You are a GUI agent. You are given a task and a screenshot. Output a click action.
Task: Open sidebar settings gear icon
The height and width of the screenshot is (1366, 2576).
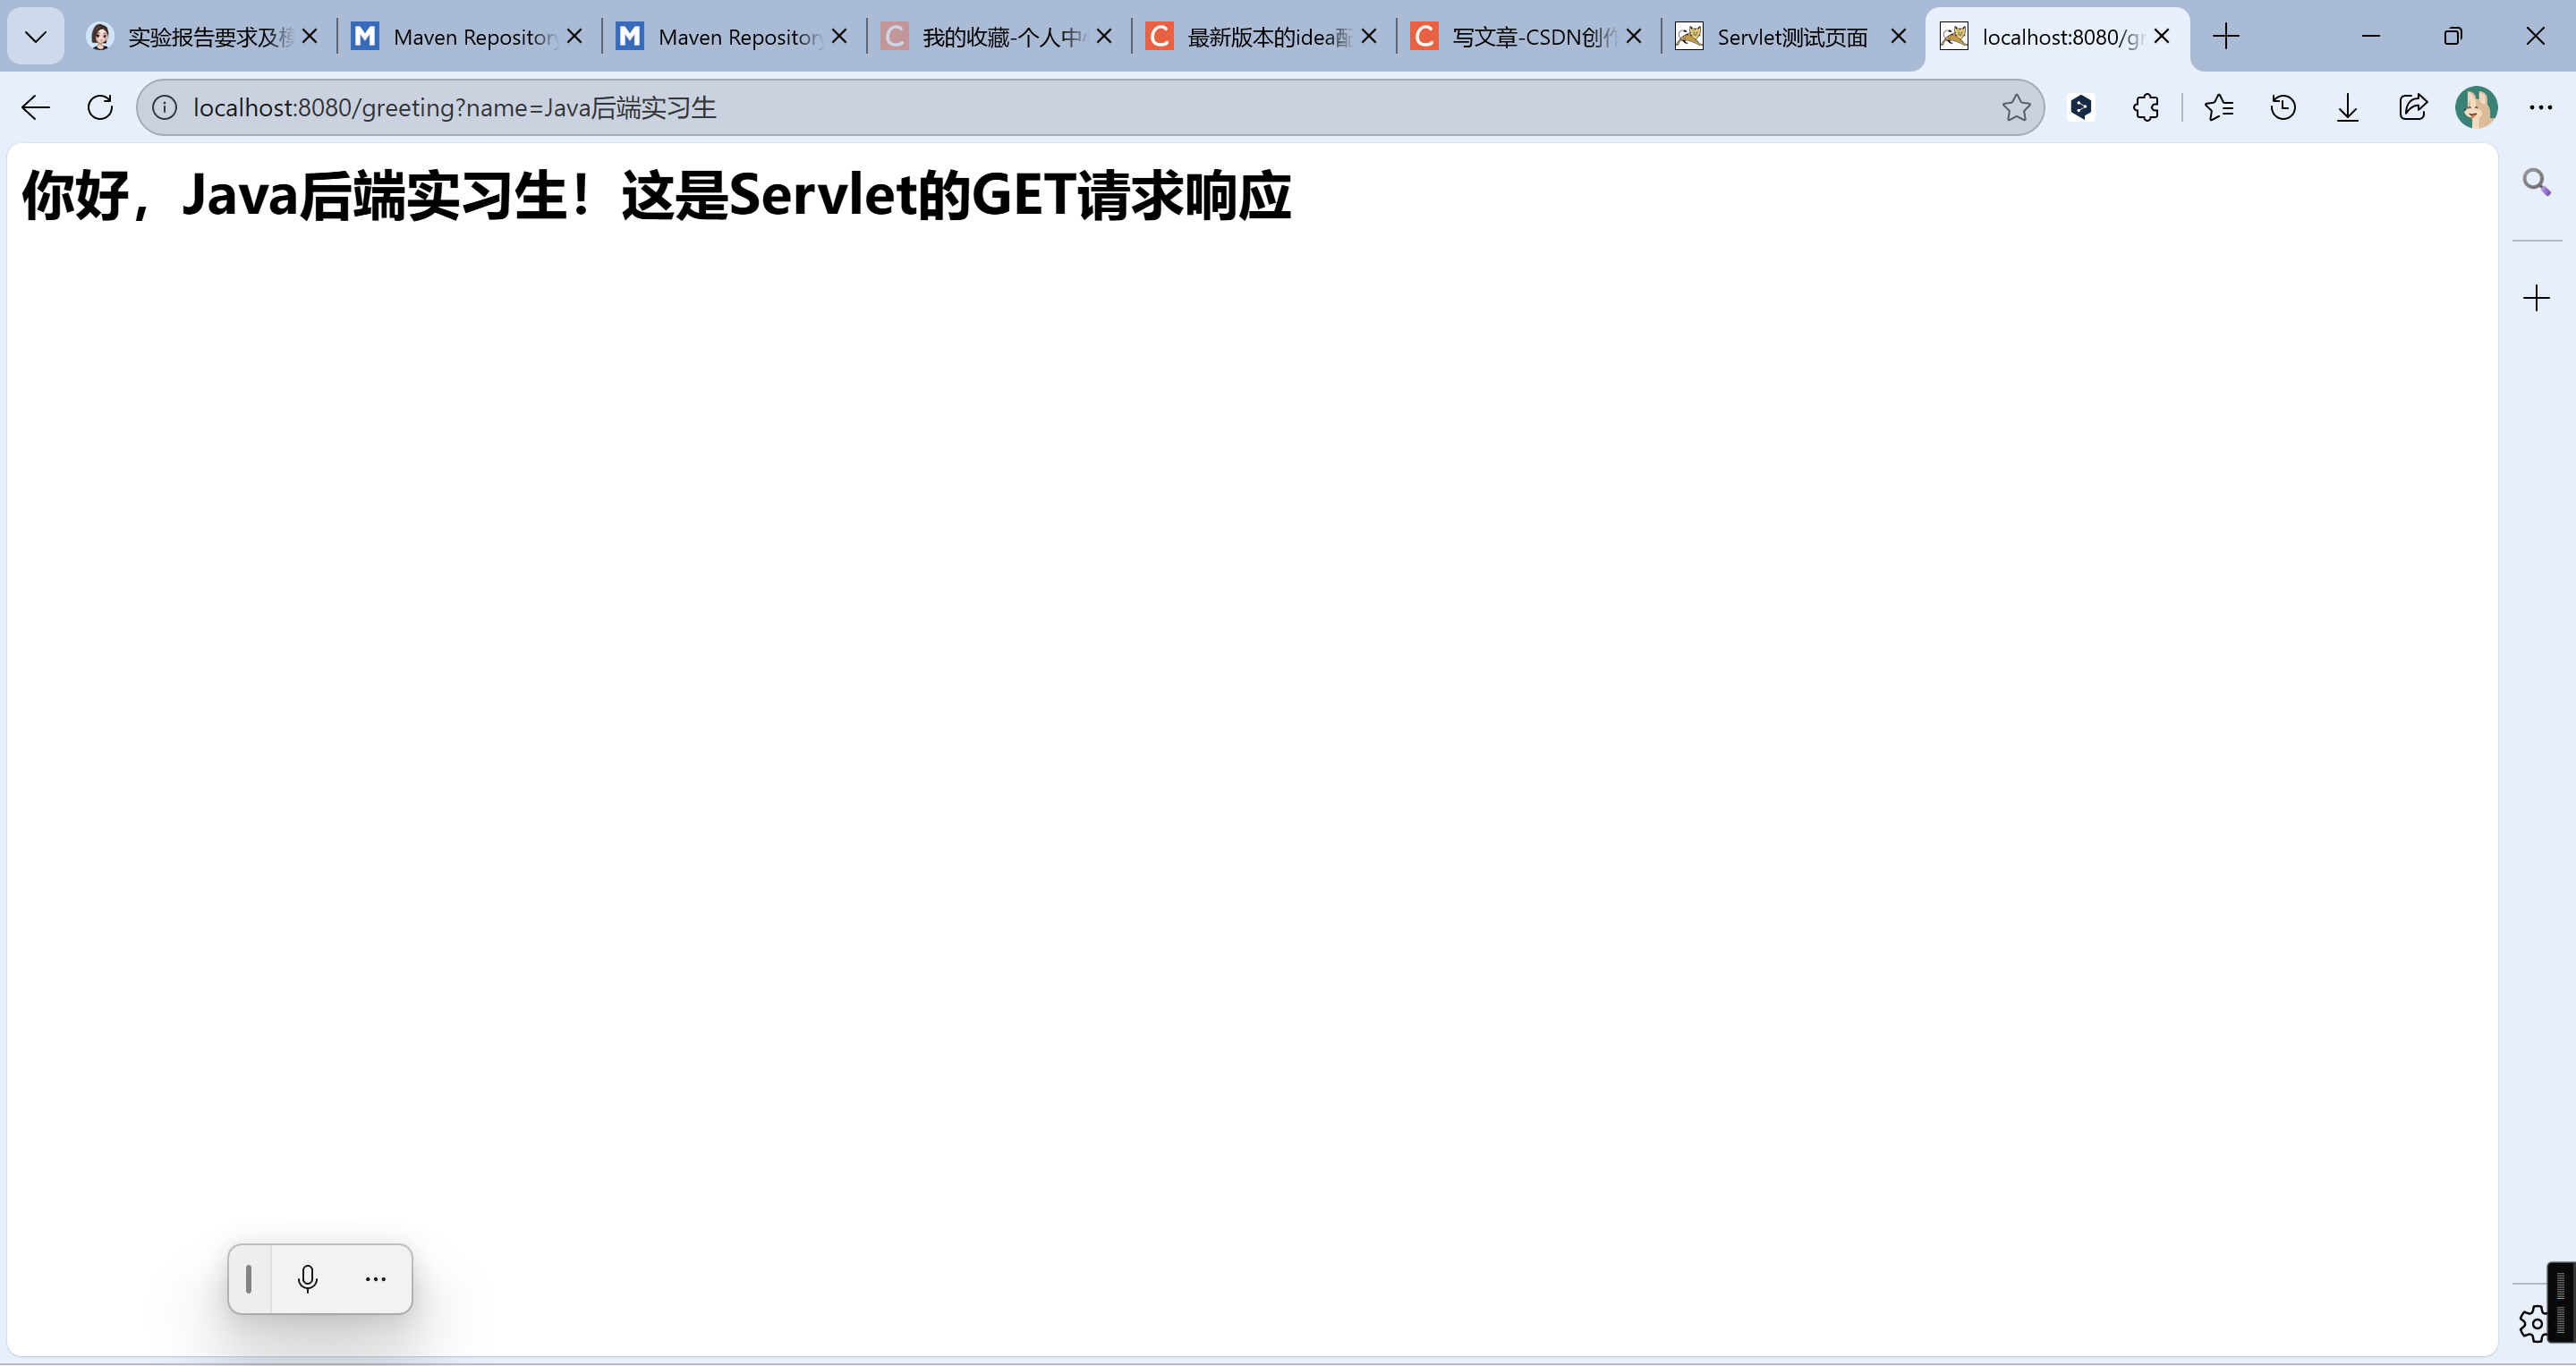click(2532, 1323)
